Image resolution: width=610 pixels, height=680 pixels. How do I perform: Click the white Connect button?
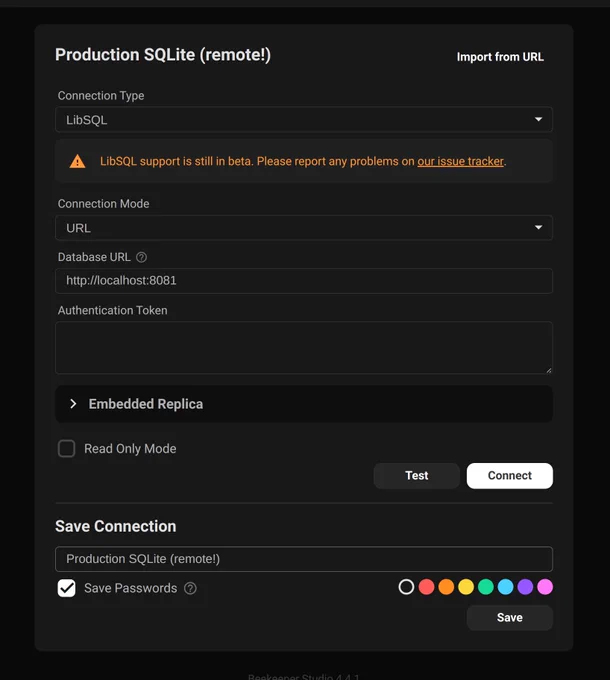coord(509,476)
